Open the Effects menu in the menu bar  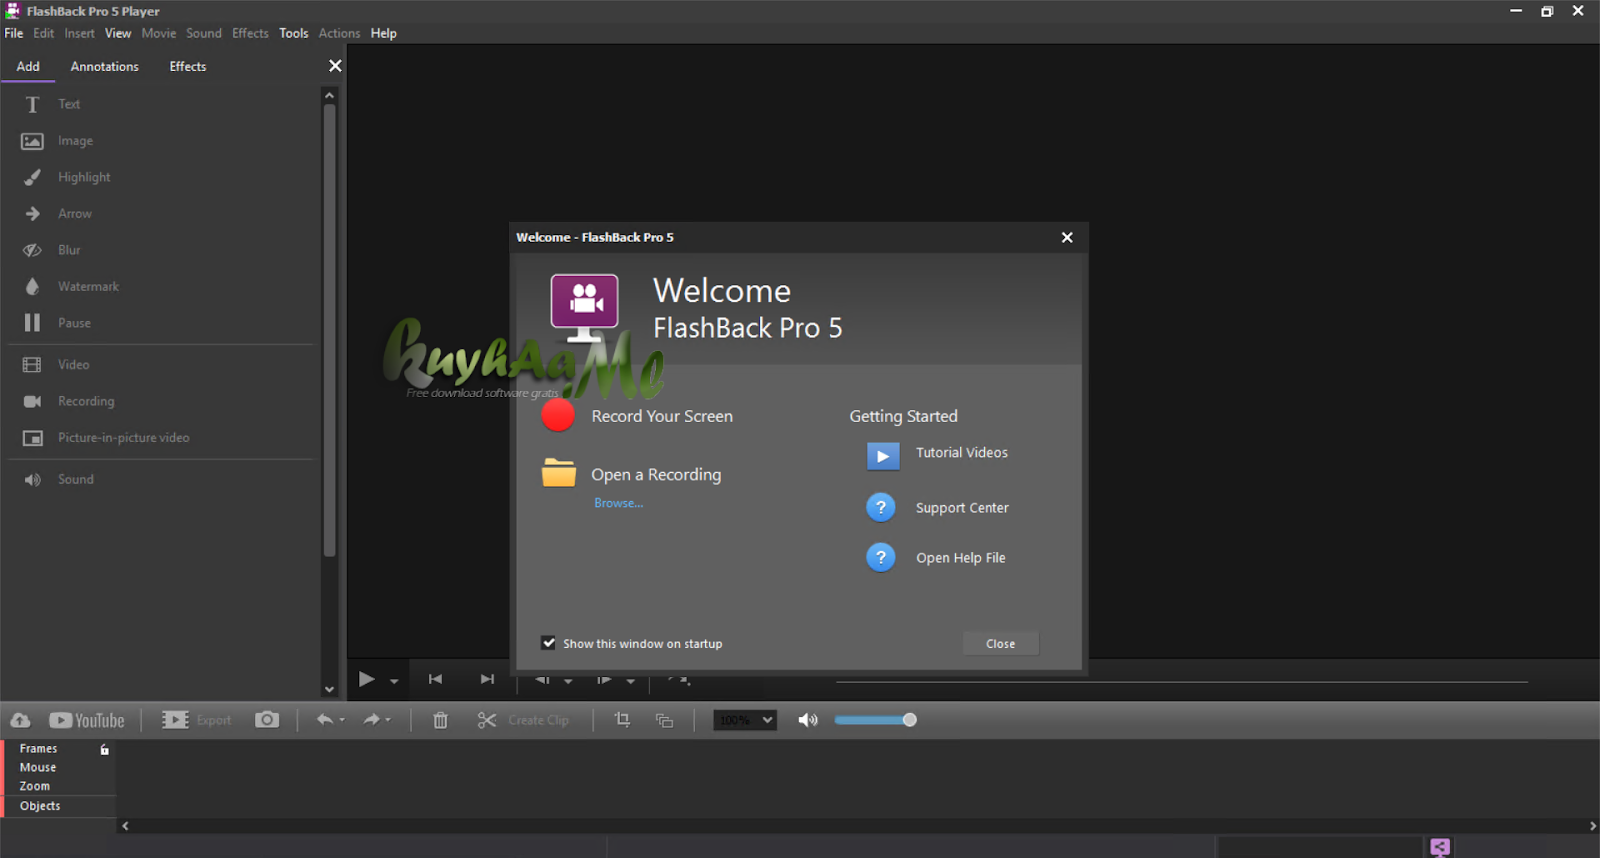coord(250,33)
